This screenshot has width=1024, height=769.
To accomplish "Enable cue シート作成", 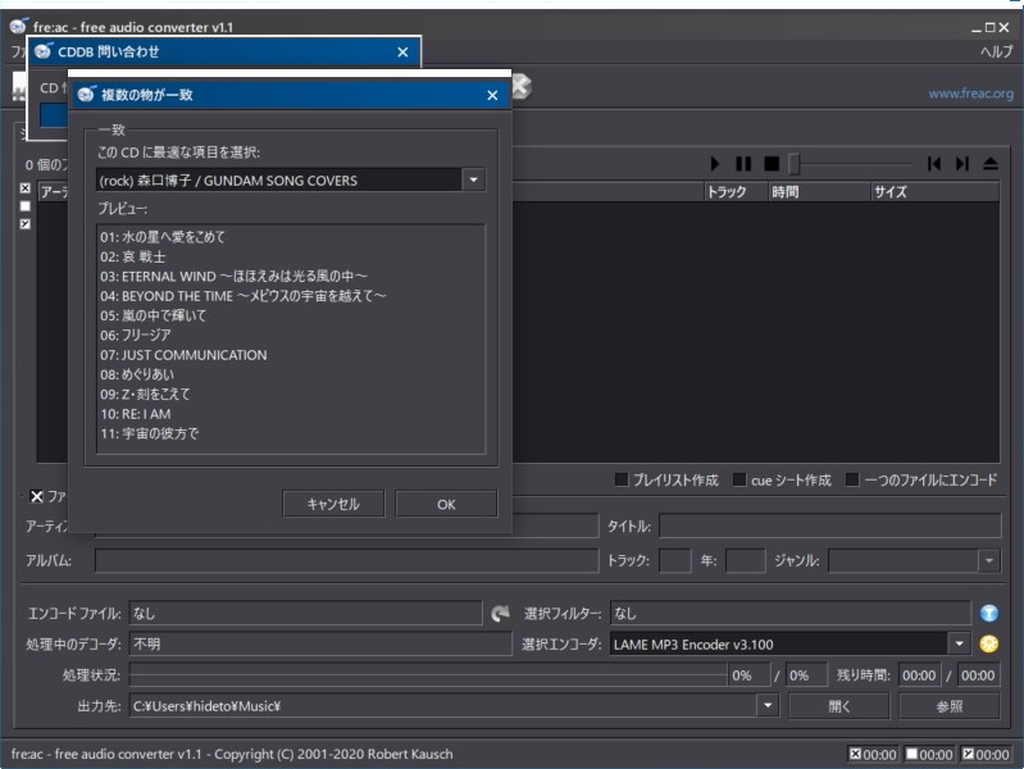I will 738,480.
